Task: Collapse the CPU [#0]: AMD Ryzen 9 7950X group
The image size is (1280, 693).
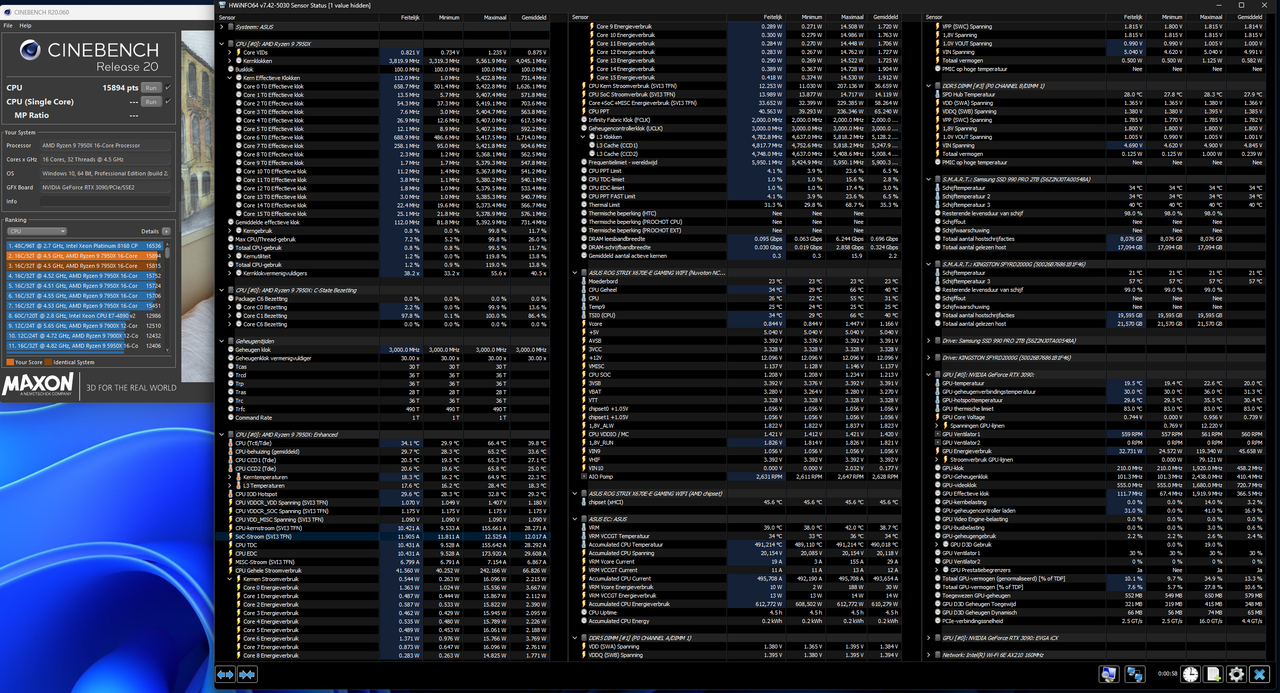Action: pos(221,43)
